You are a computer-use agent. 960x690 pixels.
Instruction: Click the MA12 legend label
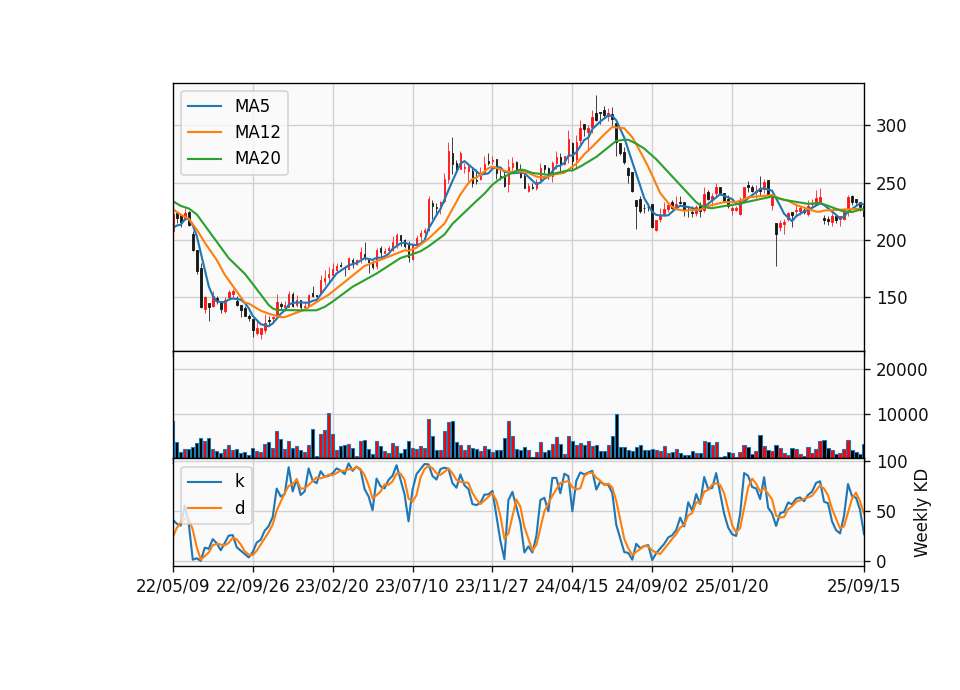point(257,132)
